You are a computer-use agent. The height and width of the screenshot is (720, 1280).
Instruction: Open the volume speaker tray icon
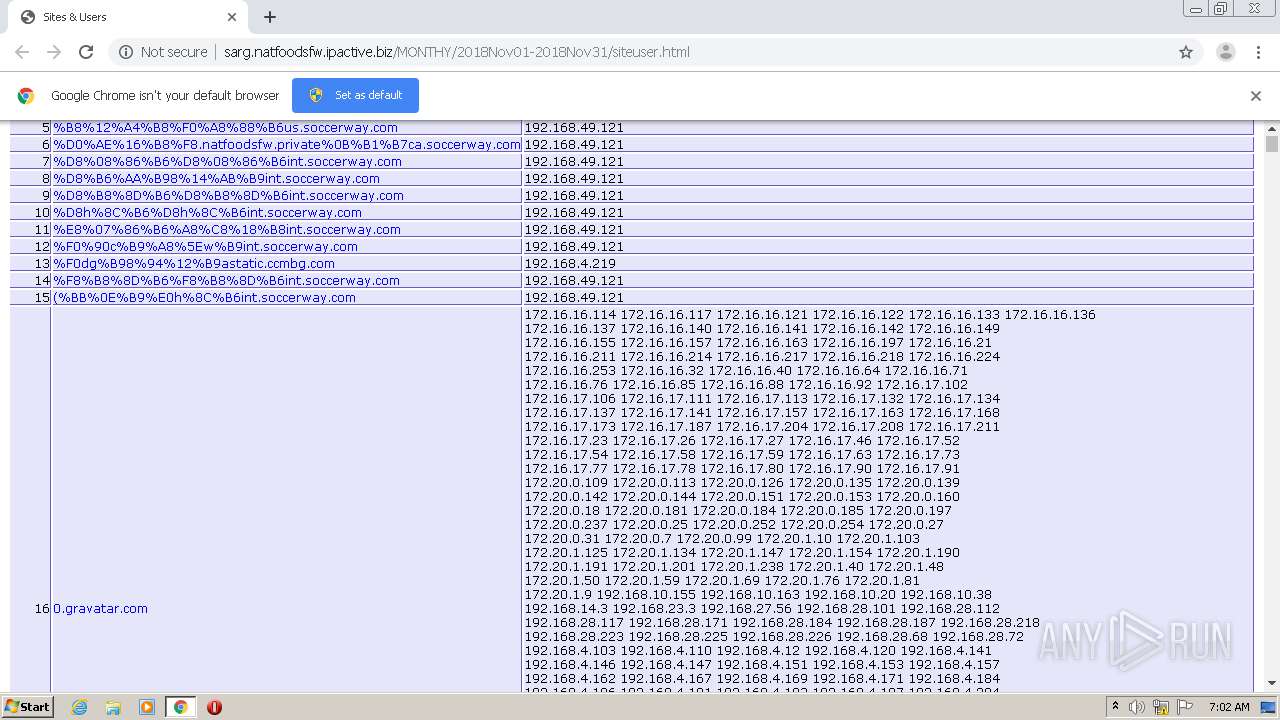tap(1137, 707)
